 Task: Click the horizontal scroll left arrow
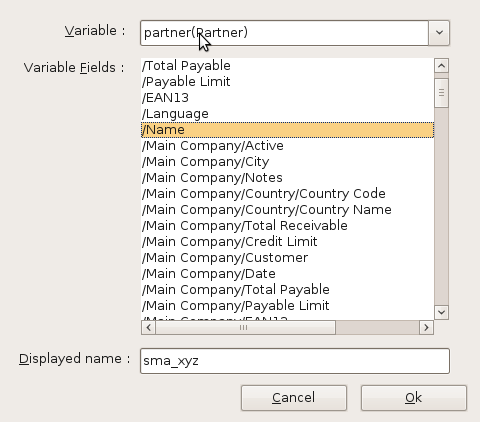click(x=149, y=327)
